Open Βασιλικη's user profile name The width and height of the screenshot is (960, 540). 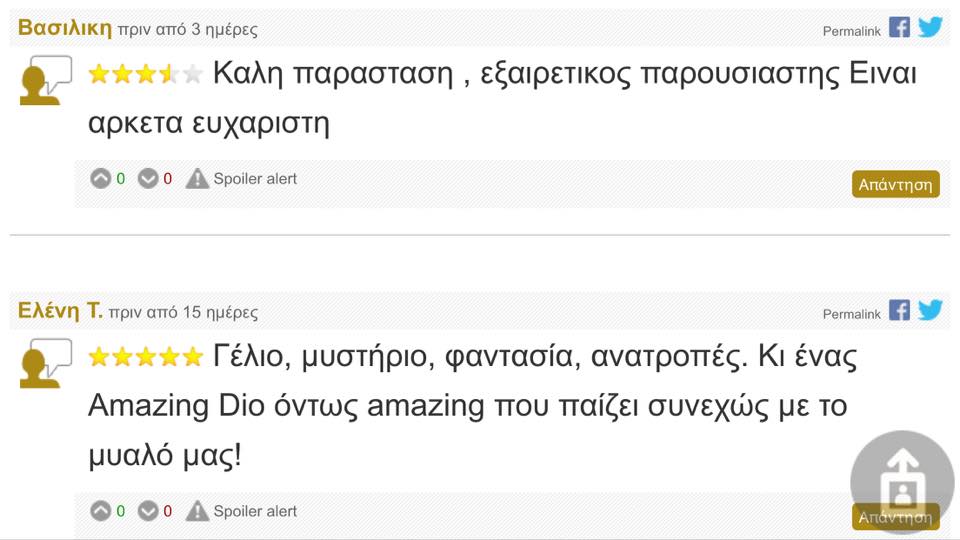65,28
